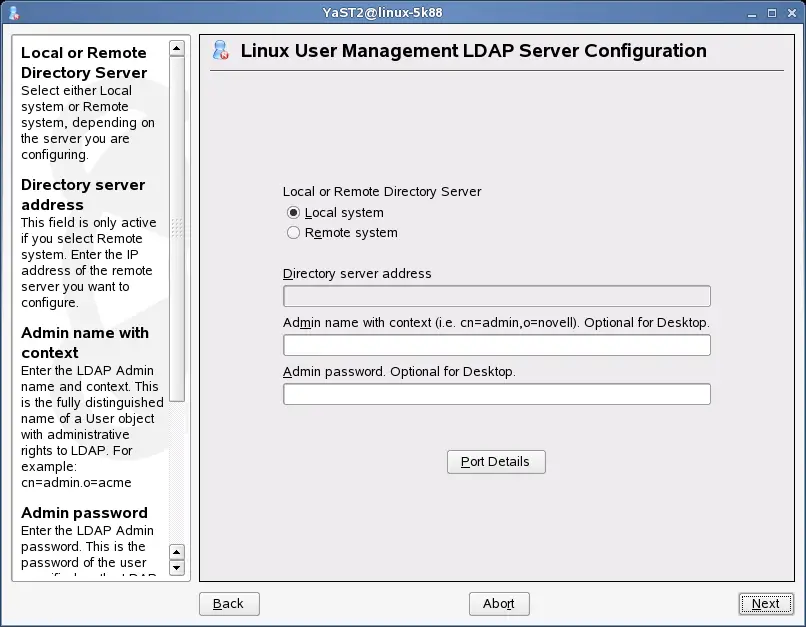This screenshot has height=627, width=806.
Task: Click the help panel bottom-most scroll down arrow
Action: [177, 568]
